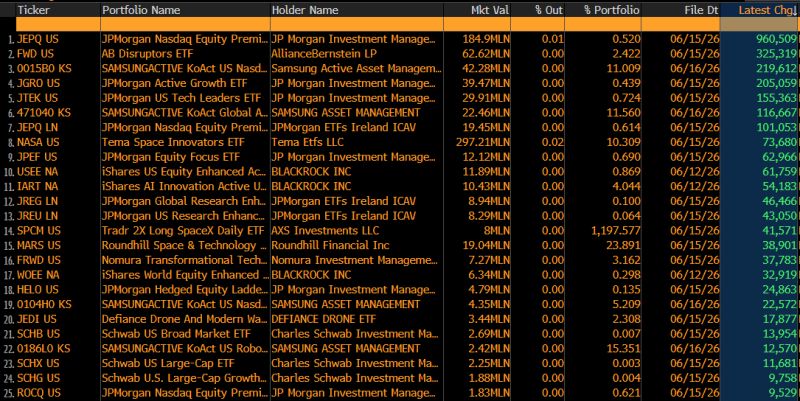Click latest change value 960,509

[777, 39]
